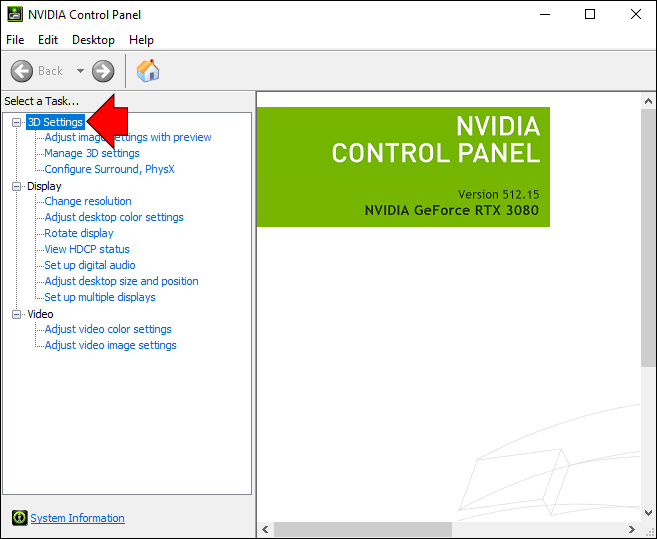
Task: Open Configure Surround, PhysX
Action: 109,169
